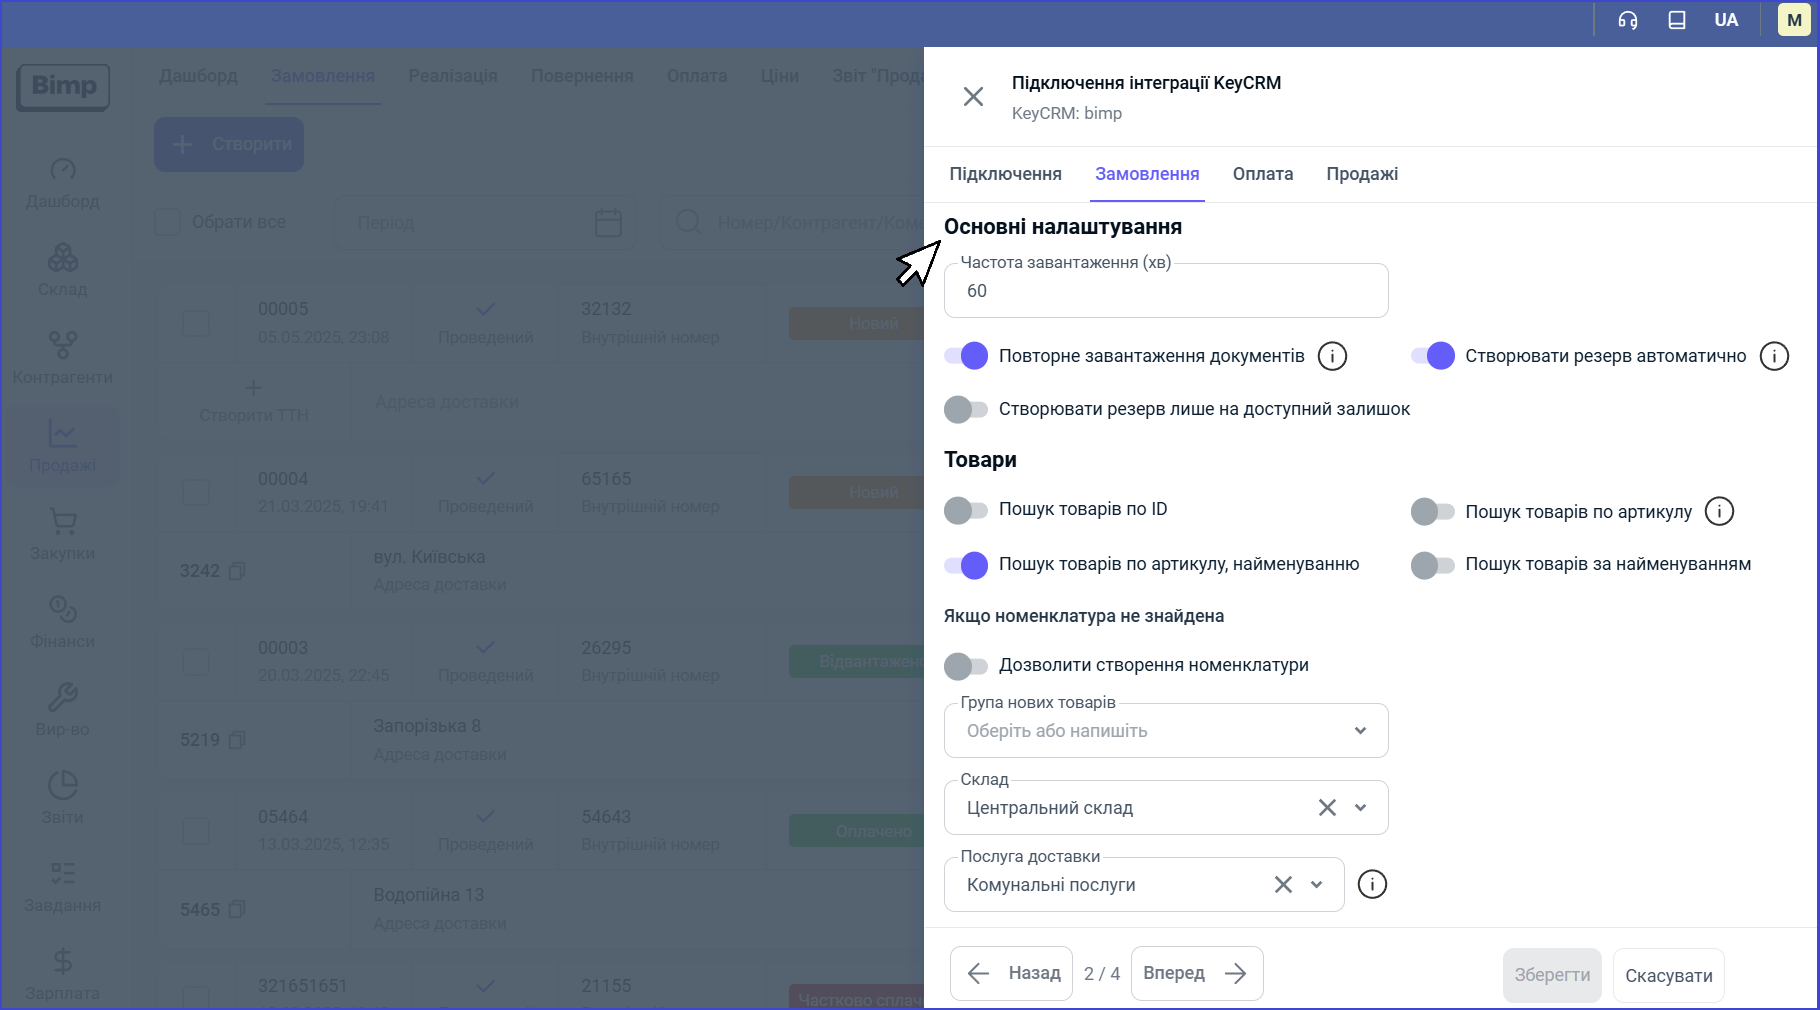Click the M user avatar

pos(1794,20)
